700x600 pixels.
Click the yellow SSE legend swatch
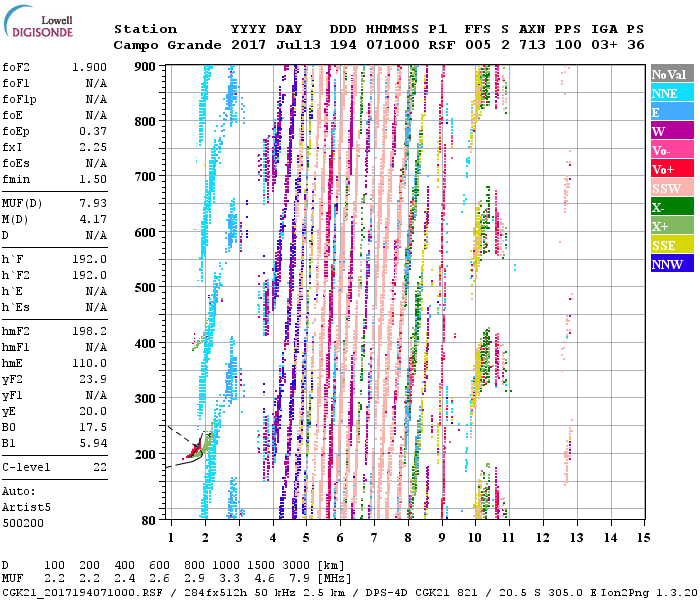click(670, 245)
